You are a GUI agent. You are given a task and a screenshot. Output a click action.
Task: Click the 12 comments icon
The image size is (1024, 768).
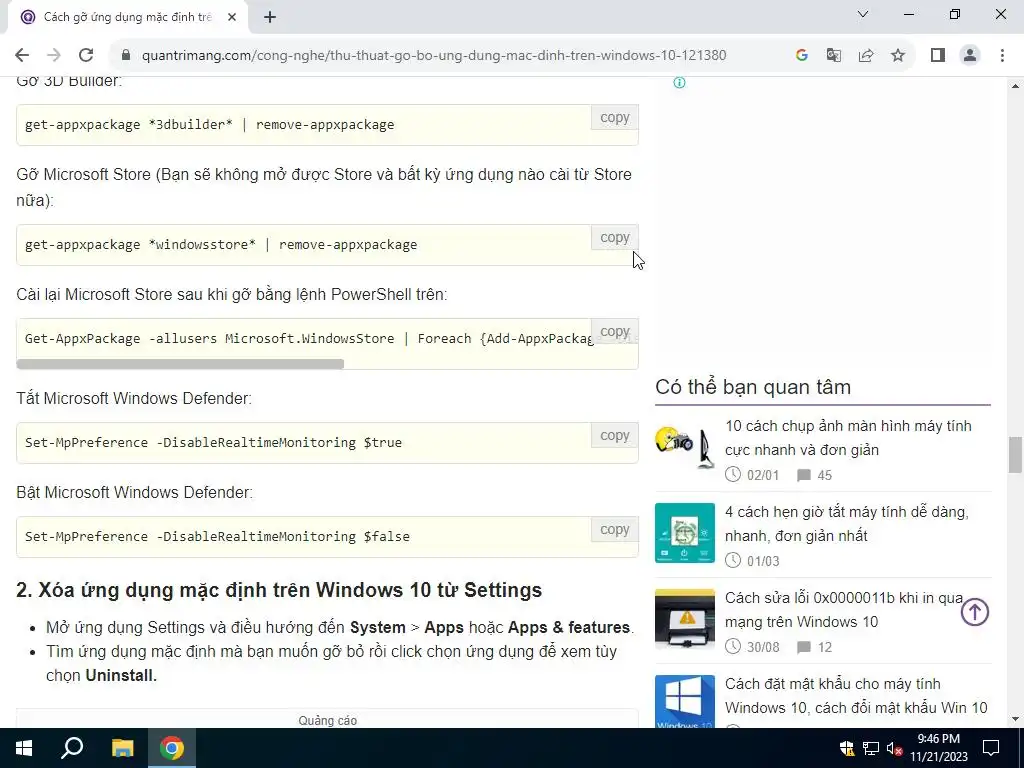803,647
